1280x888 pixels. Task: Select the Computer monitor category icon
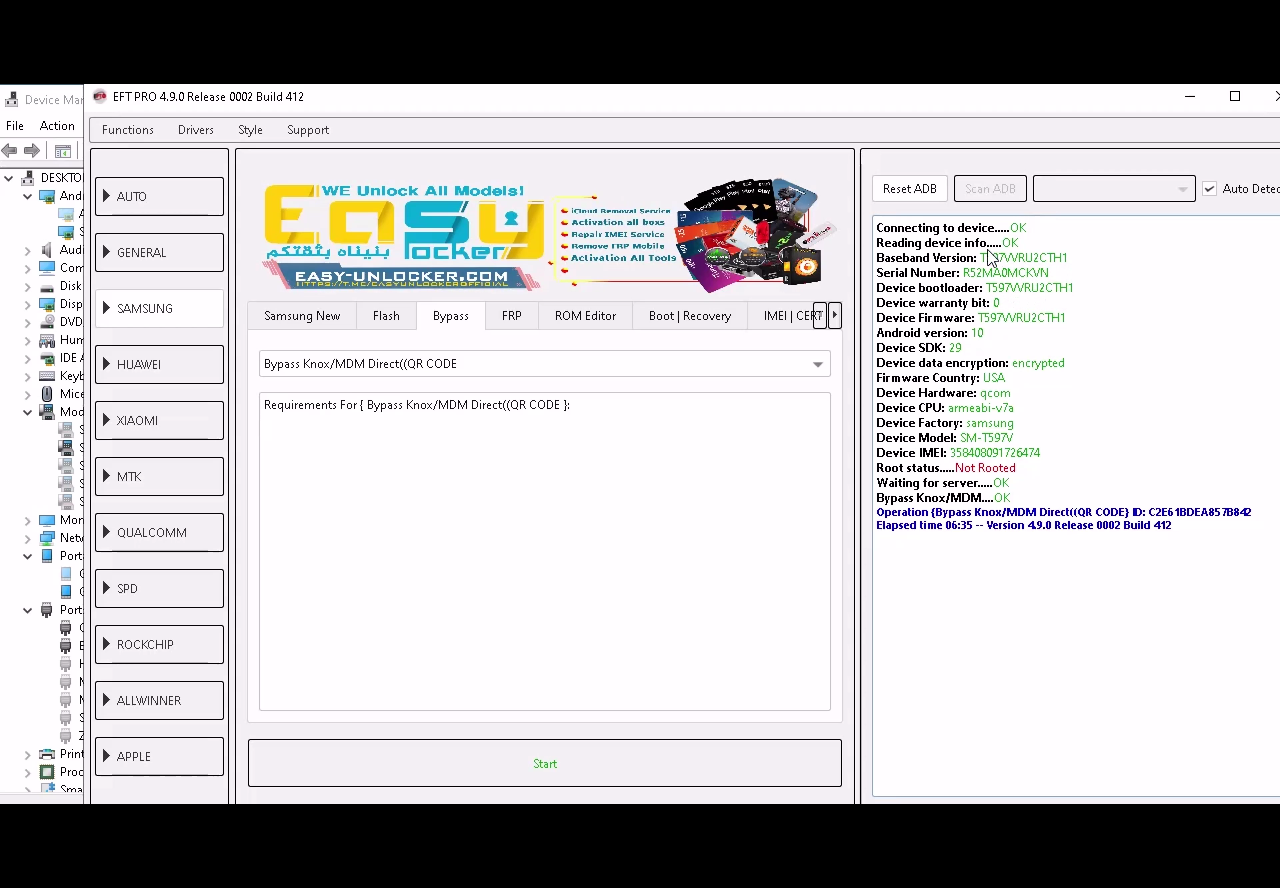coord(47,268)
